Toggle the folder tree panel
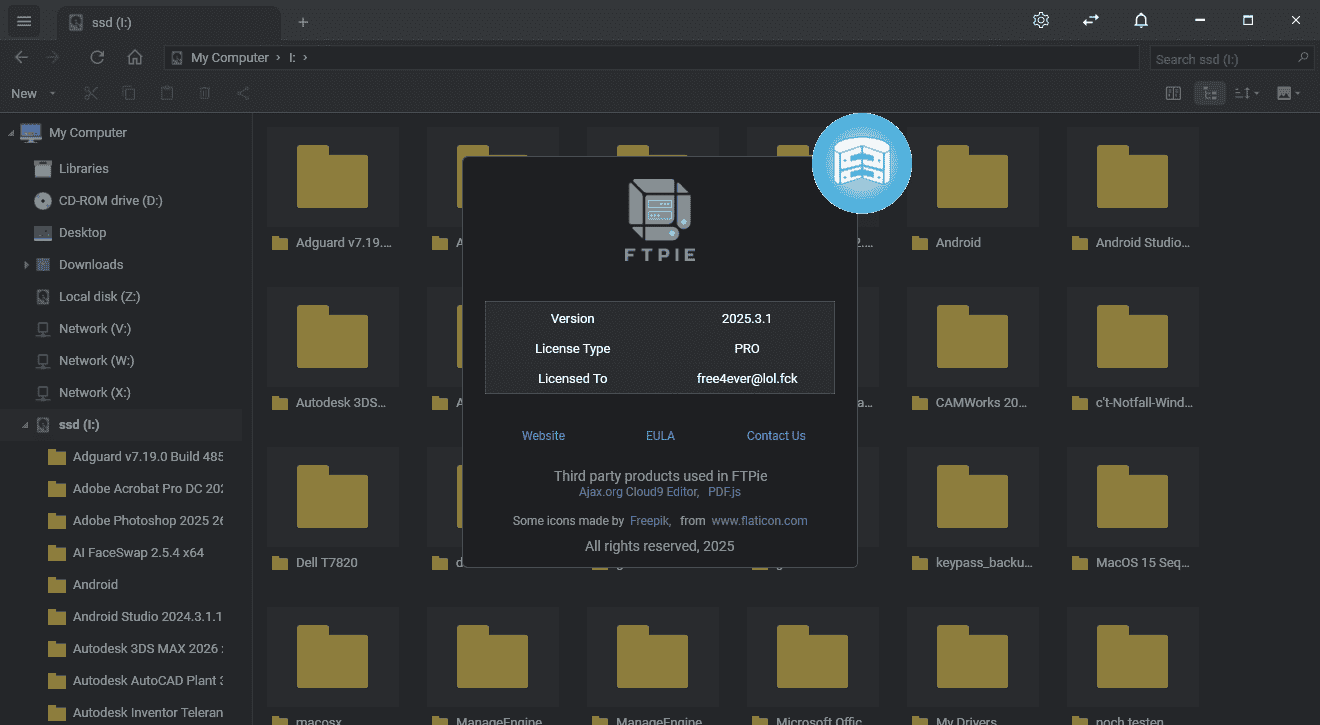The image size is (1320, 725). (1210, 93)
